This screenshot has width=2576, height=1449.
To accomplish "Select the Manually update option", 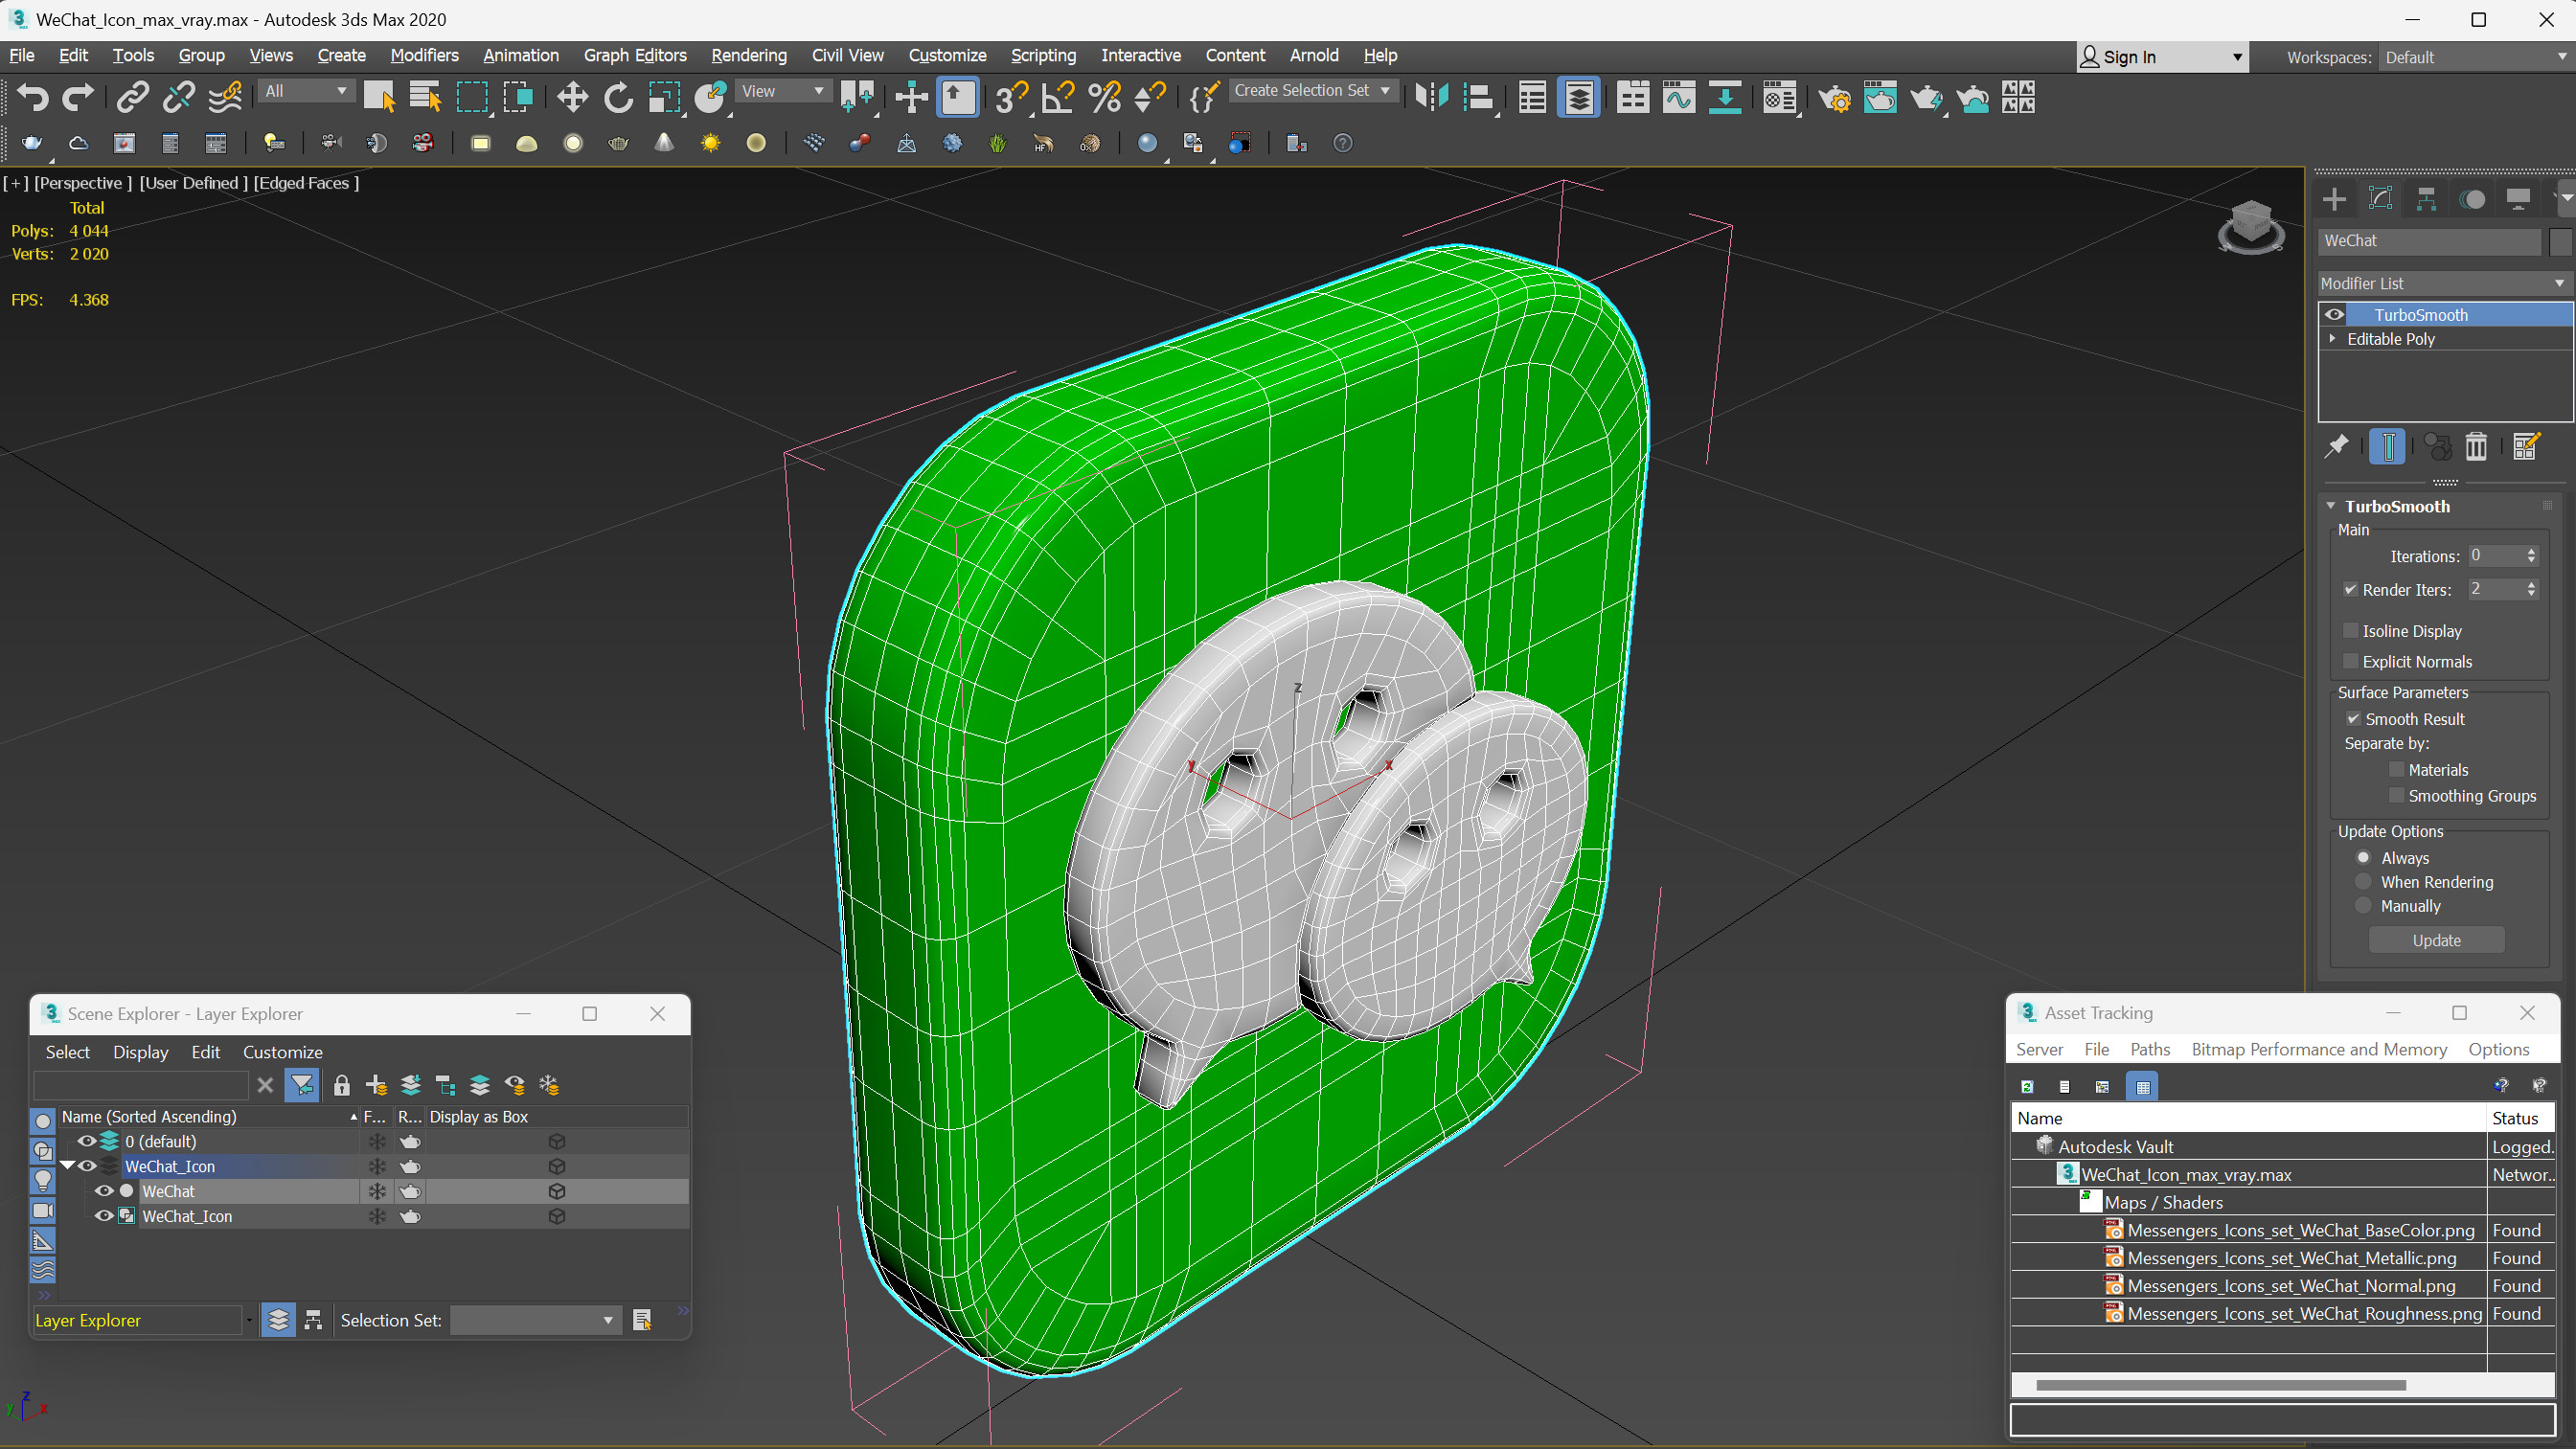I will [2364, 906].
